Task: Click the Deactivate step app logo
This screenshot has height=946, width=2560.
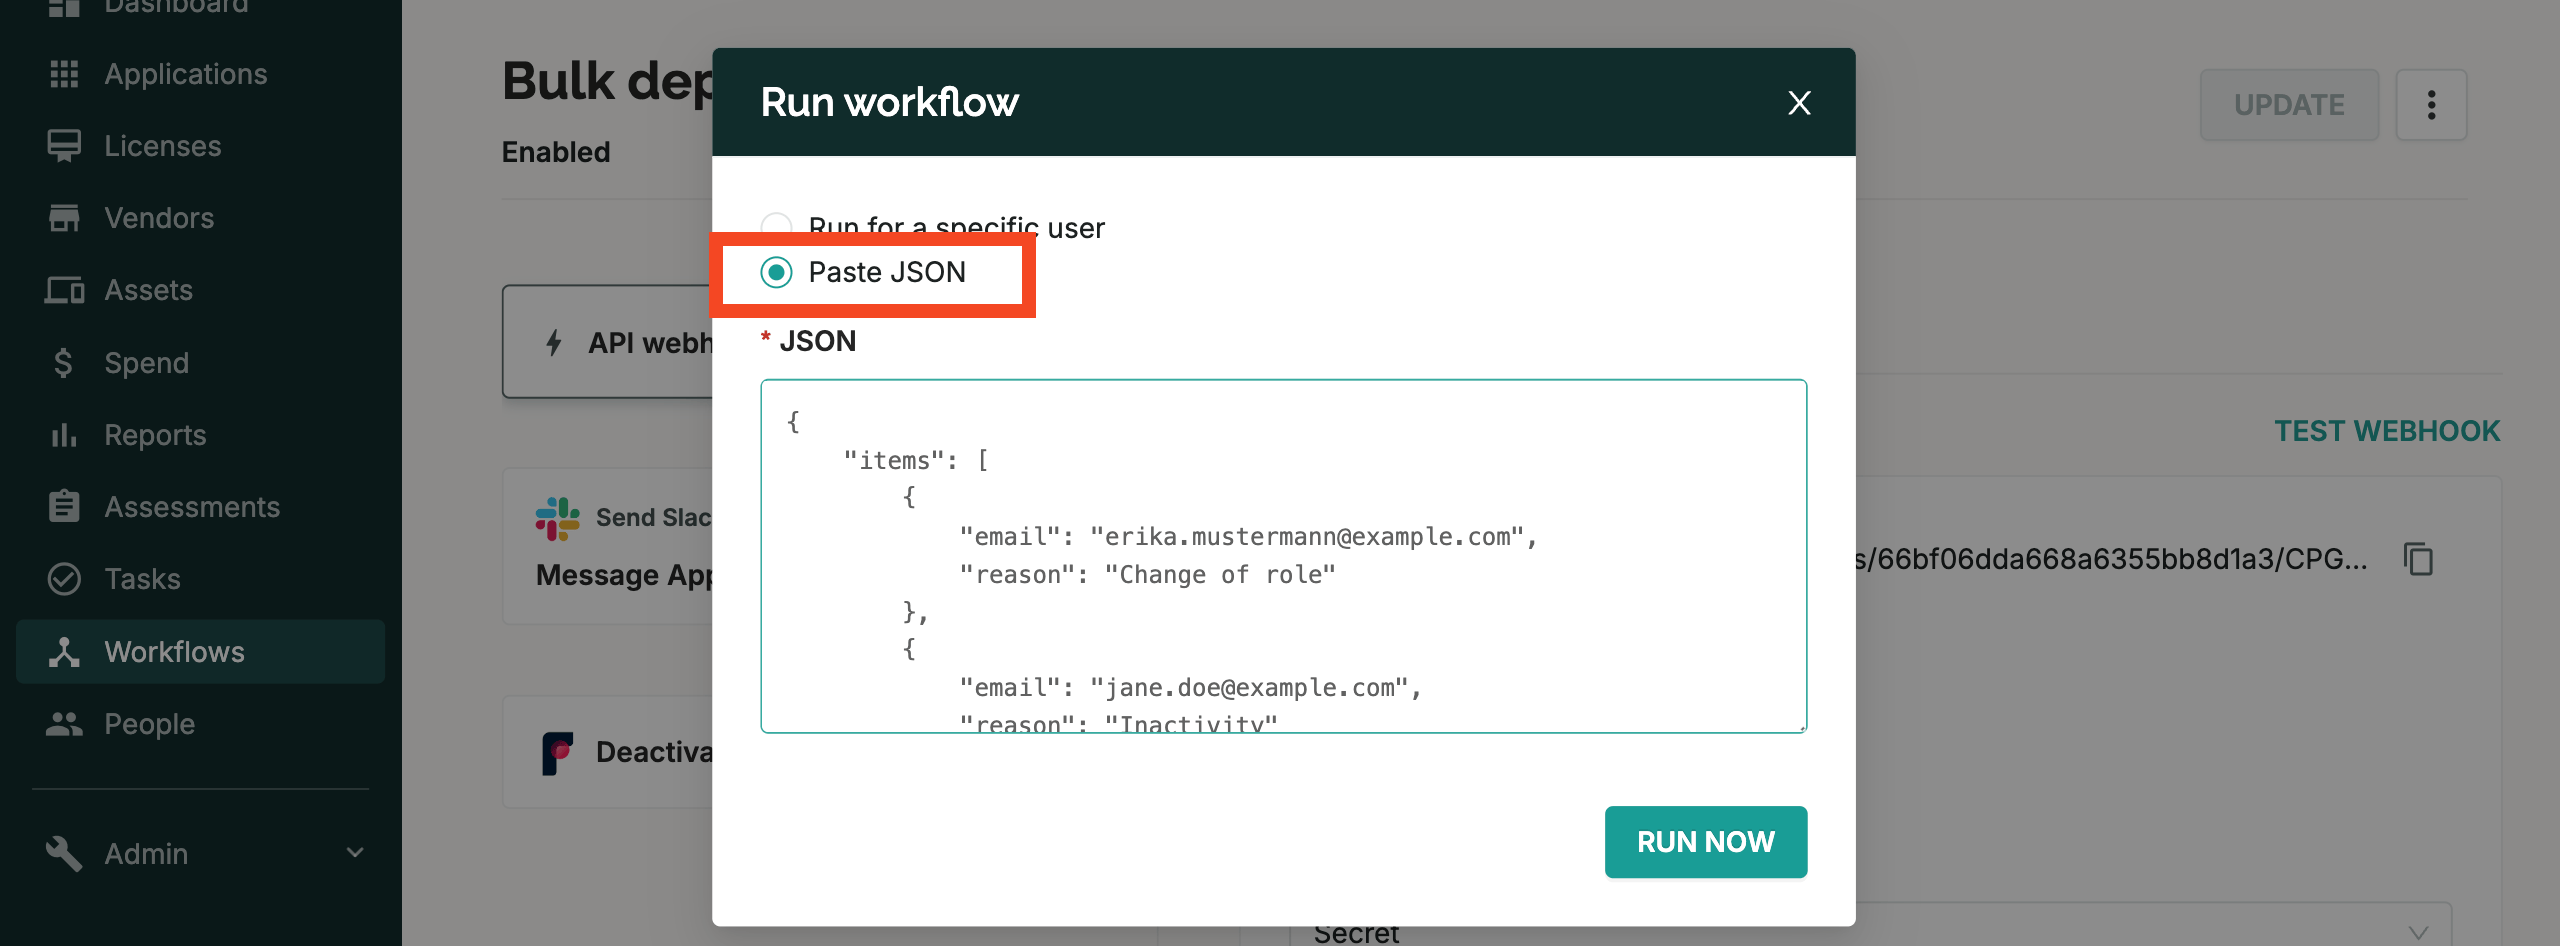Action: pos(557,753)
